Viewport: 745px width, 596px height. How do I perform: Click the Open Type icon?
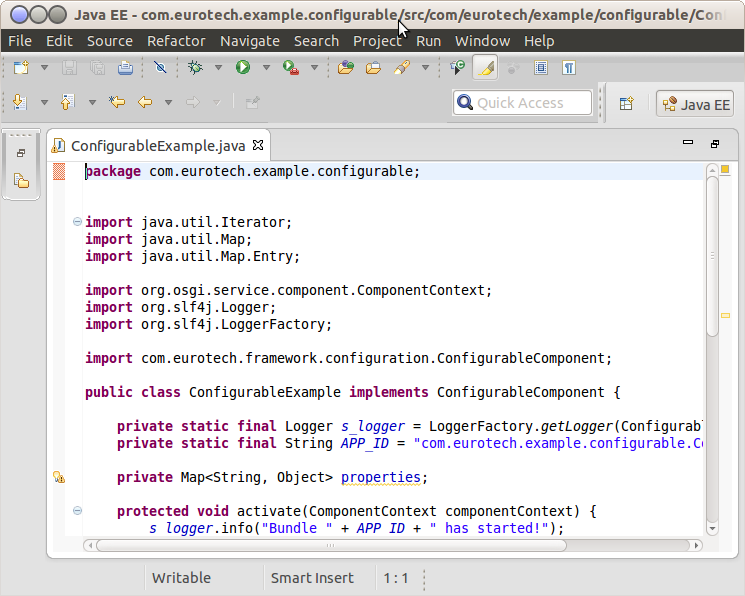click(x=346, y=68)
